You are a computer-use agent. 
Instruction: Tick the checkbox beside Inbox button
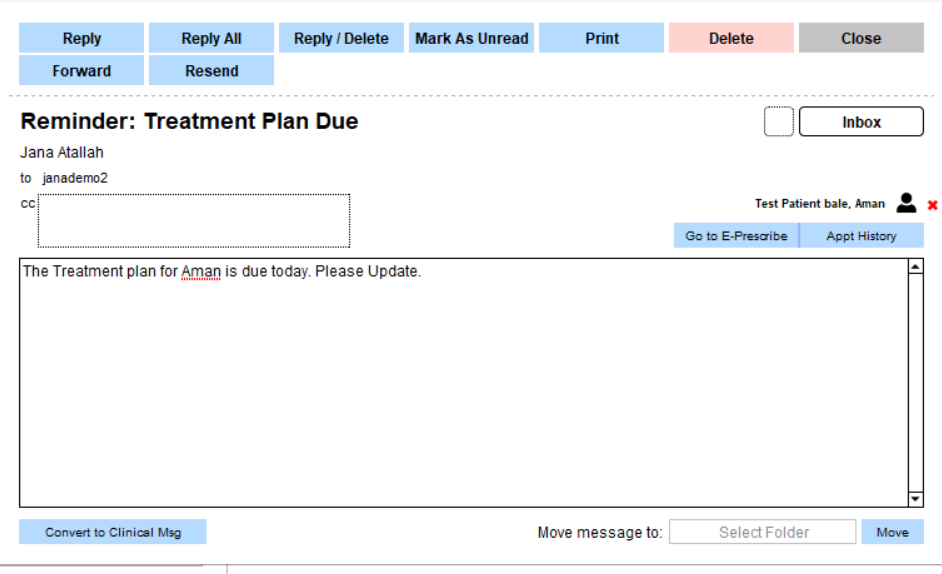[778, 122]
